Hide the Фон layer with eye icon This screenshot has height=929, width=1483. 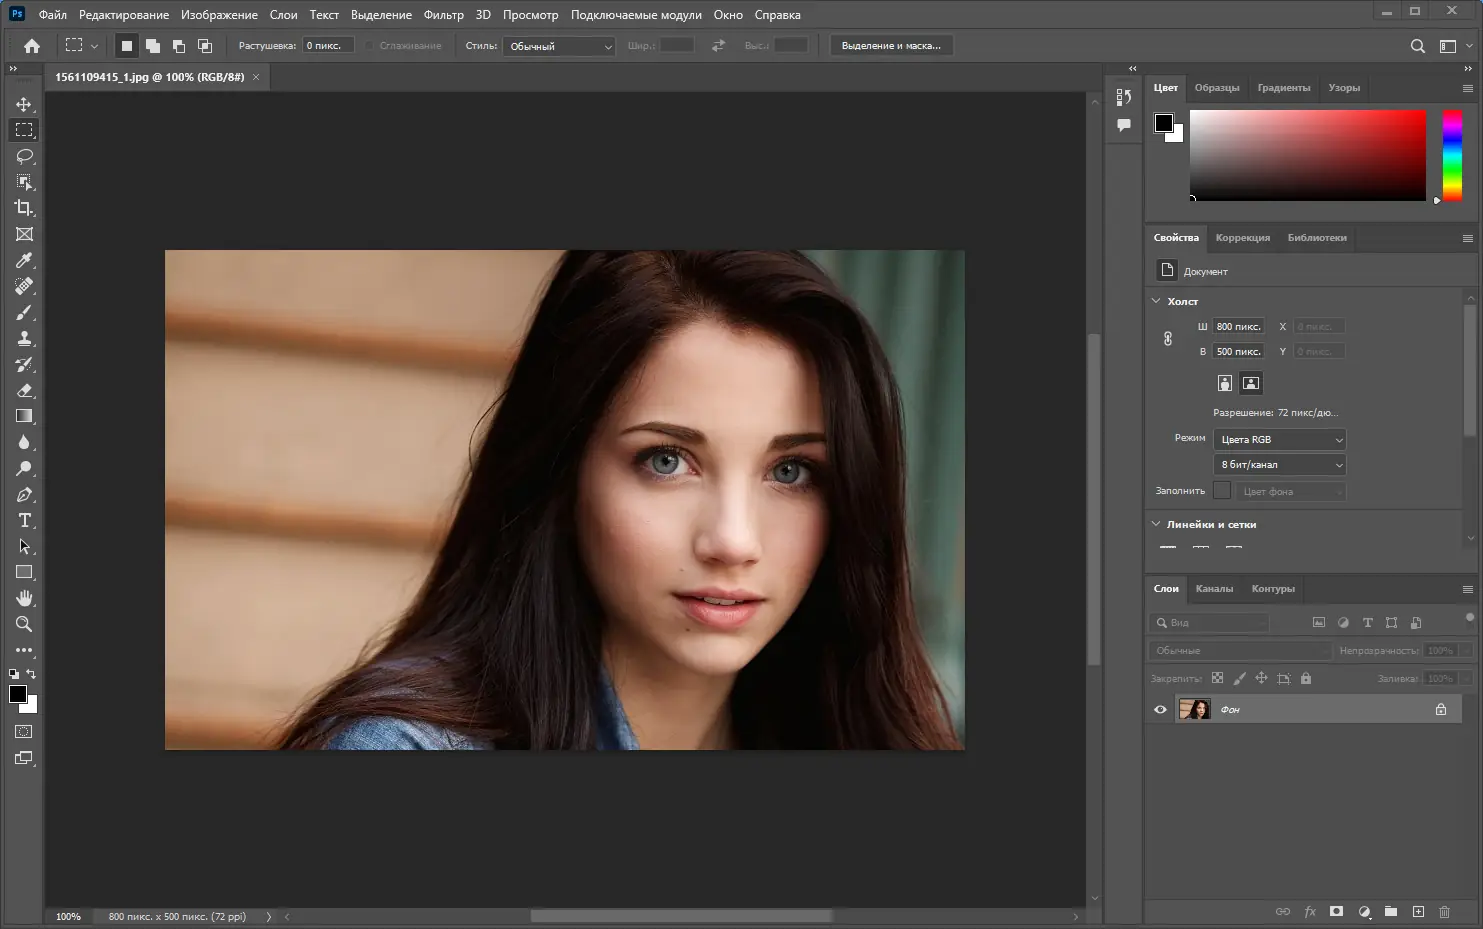coord(1160,710)
